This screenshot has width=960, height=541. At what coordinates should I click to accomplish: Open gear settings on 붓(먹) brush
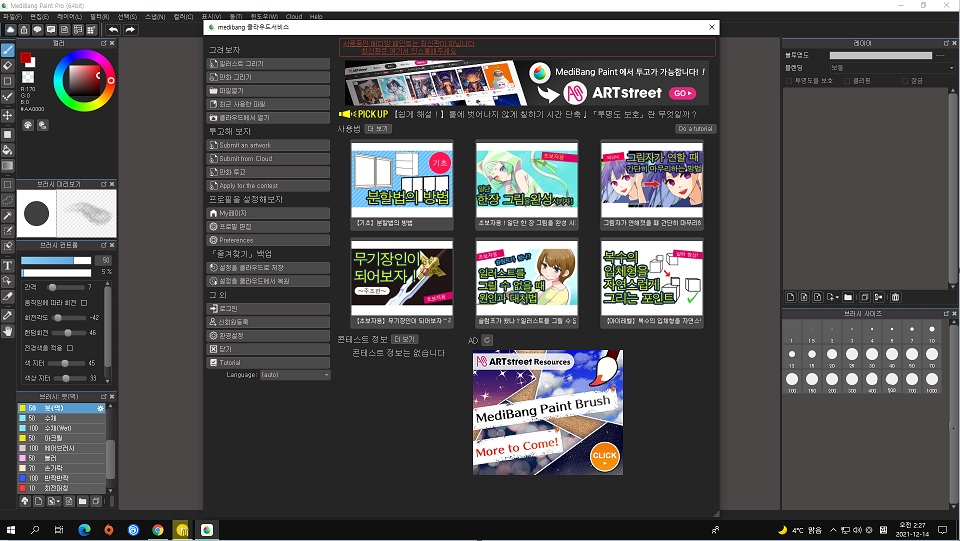(100, 408)
